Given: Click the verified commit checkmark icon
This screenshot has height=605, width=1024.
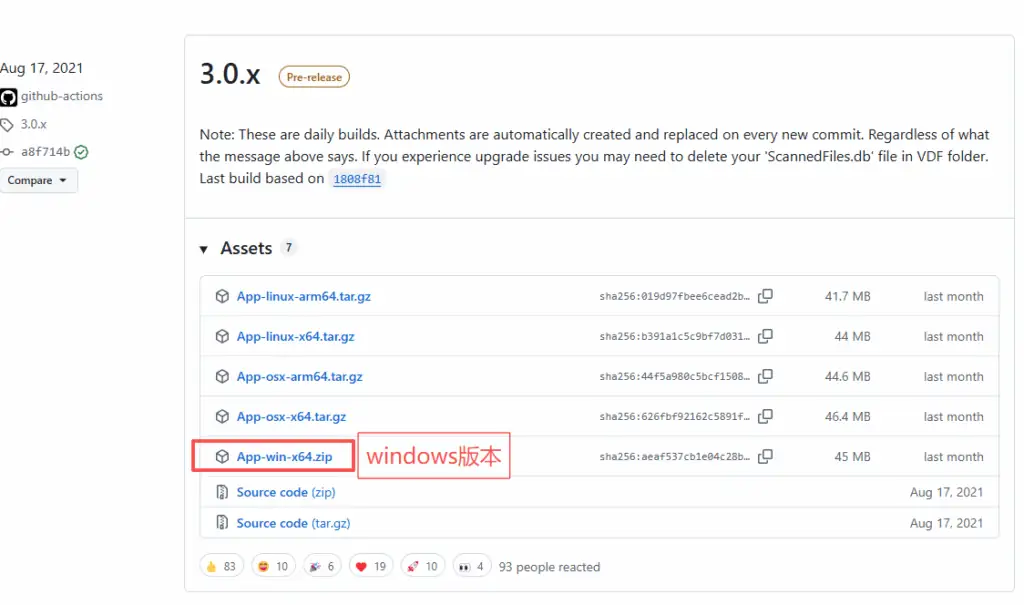Looking at the screenshot, I should point(81,152).
